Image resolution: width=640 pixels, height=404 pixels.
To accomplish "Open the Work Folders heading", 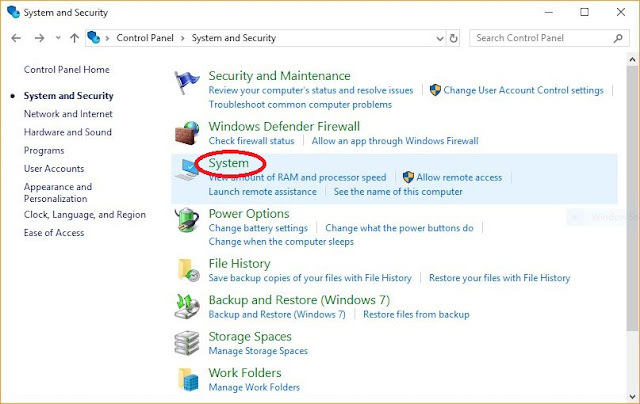I will [245, 373].
